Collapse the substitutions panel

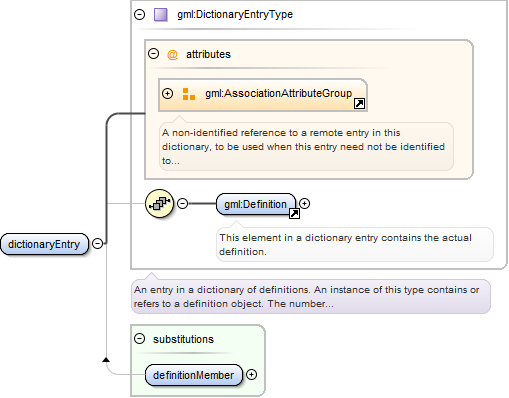139,339
